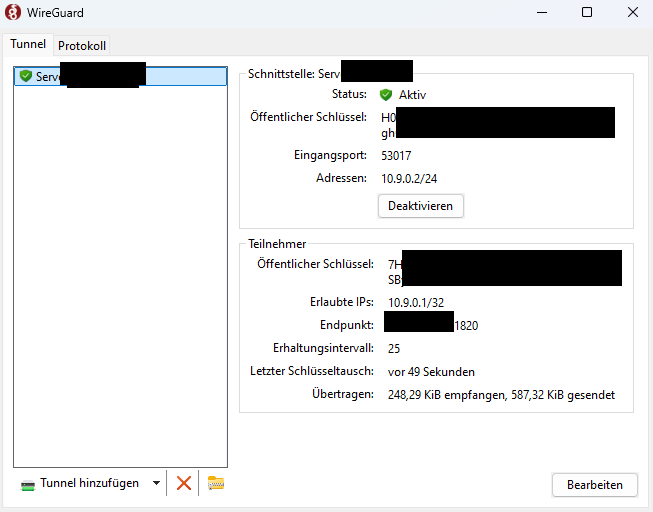Delete selected tunnel with red X icon
Viewport: 653px width, 512px height.
[183, 483]
